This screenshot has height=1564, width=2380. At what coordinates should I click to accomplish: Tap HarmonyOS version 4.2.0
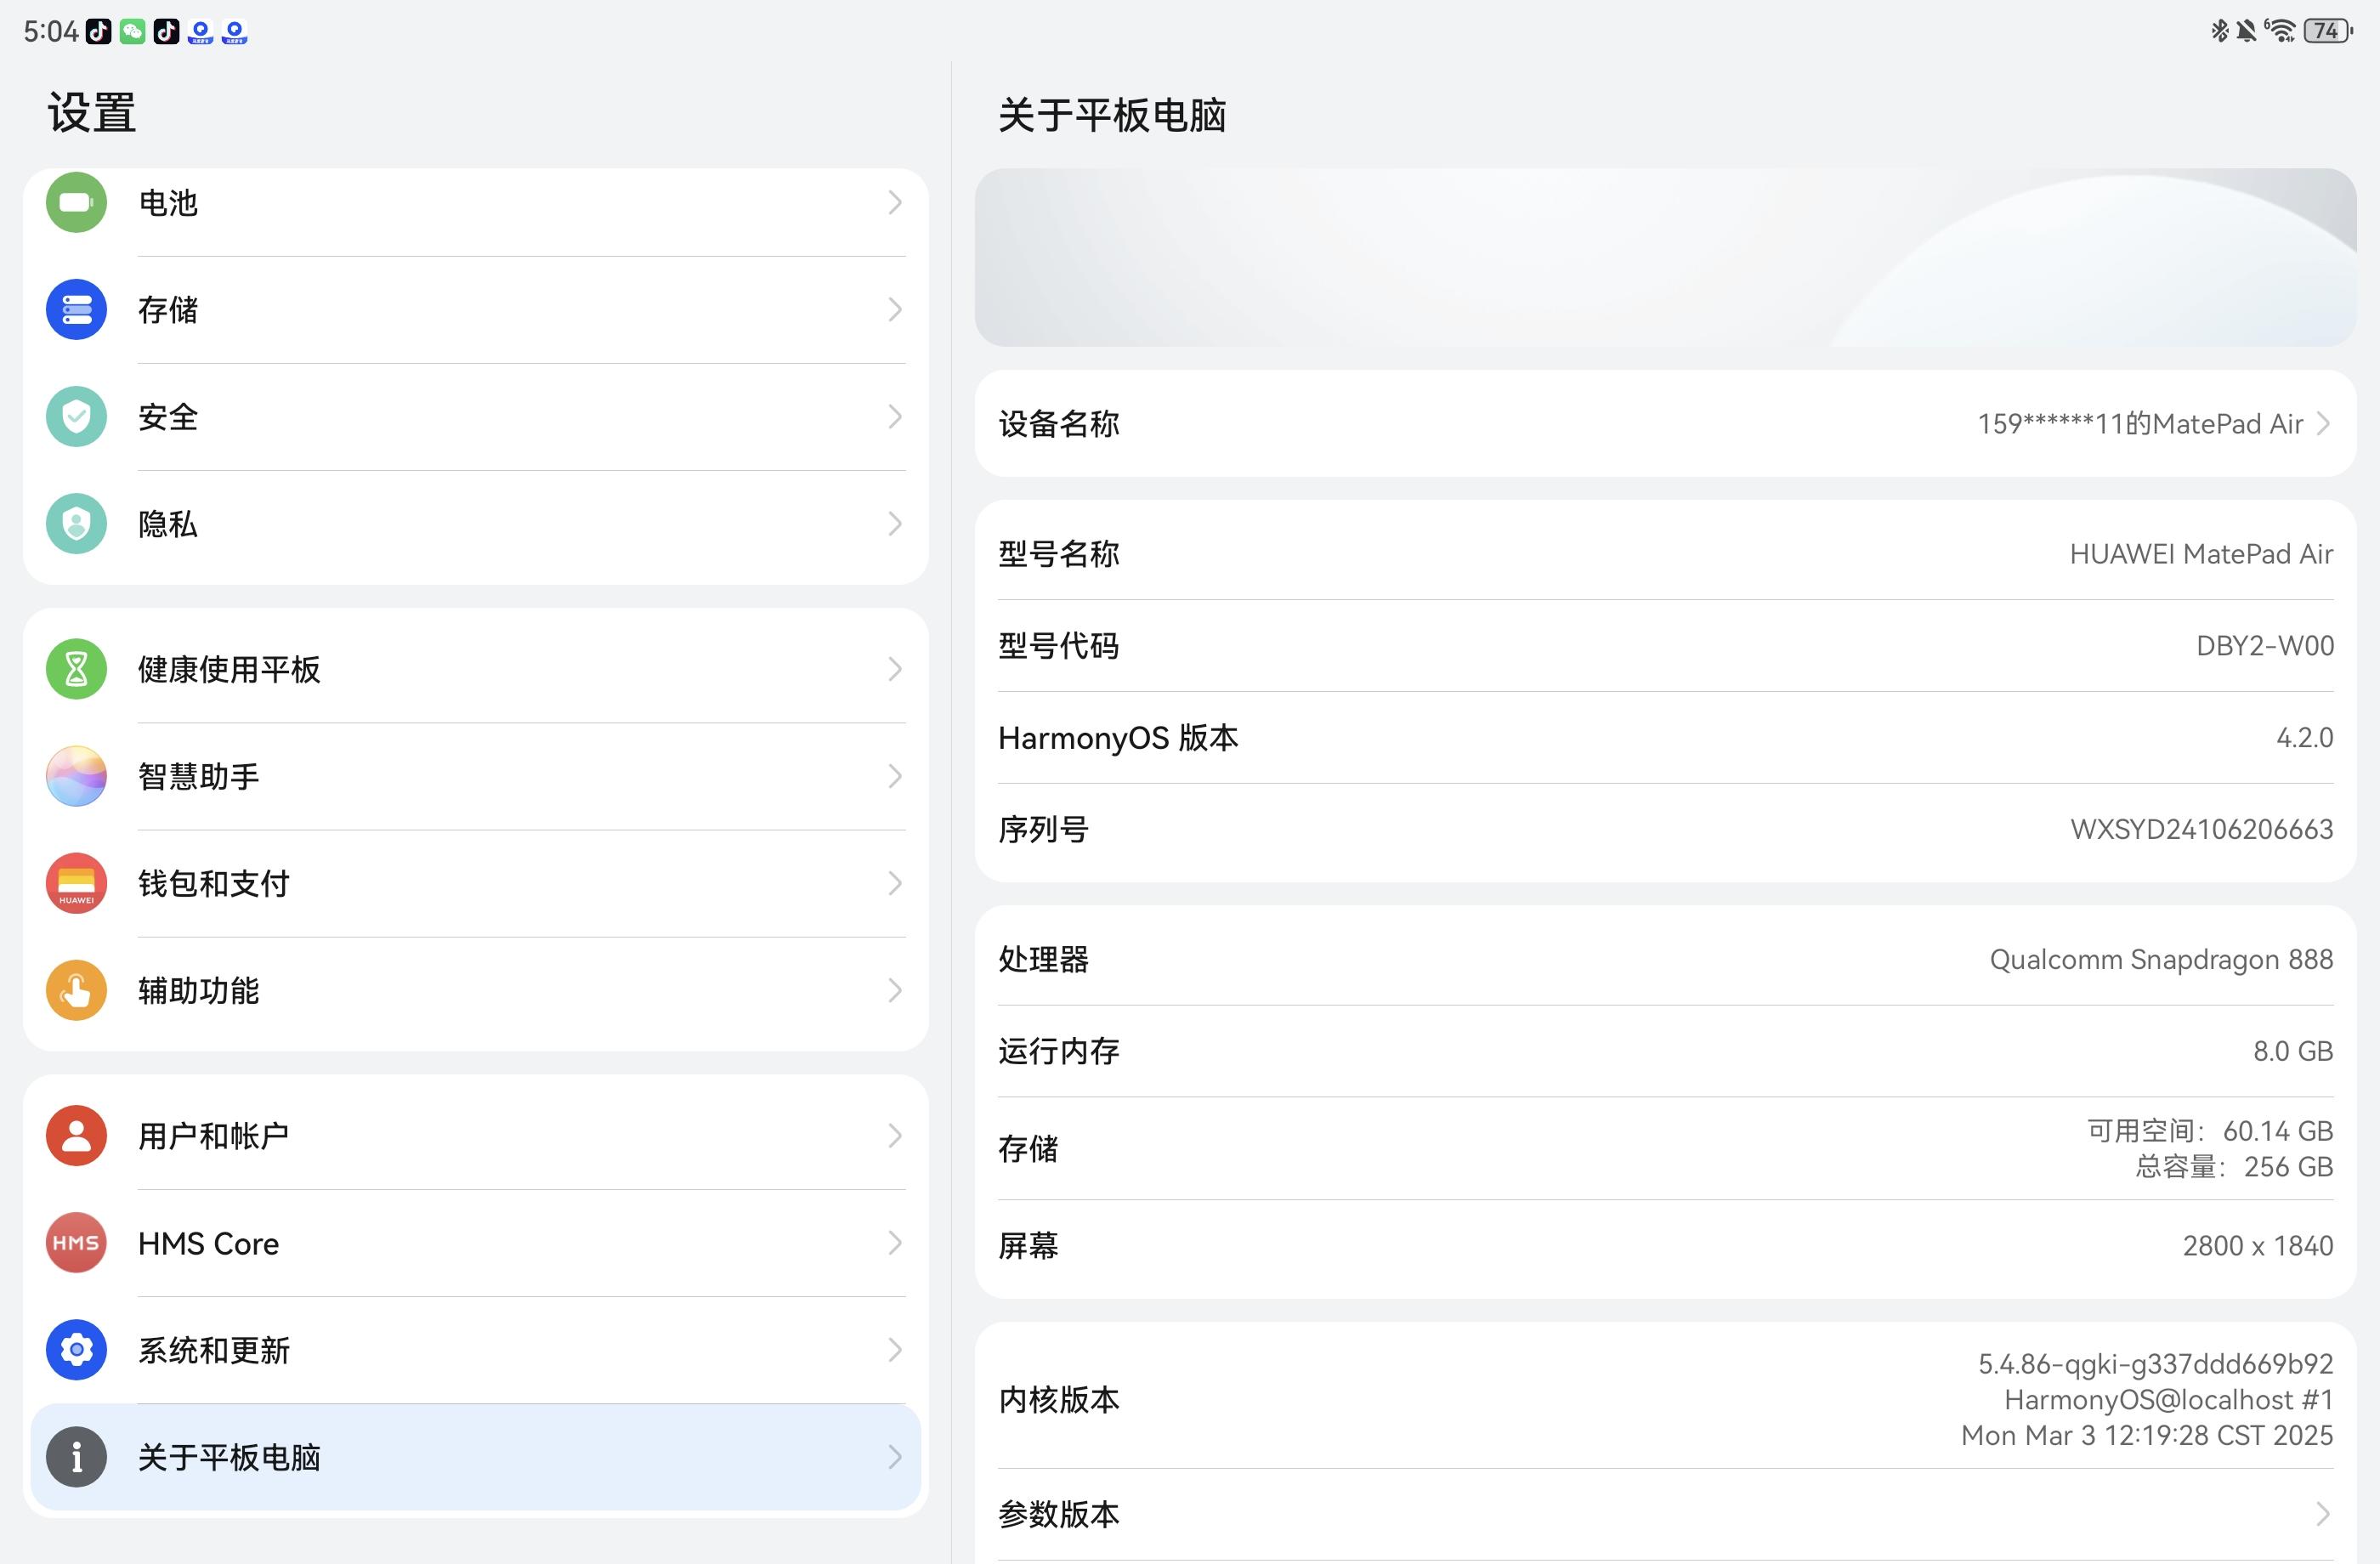[2305, 738]
